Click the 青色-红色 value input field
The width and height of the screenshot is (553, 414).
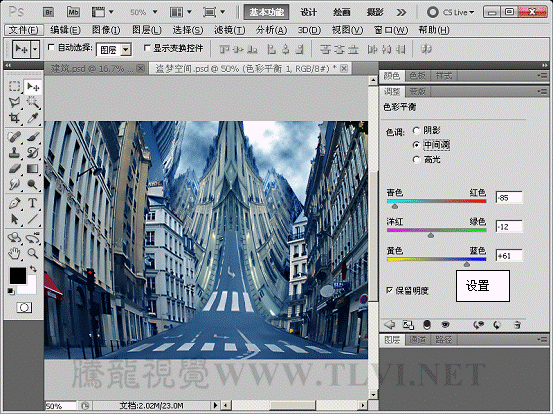click(509, 197)
